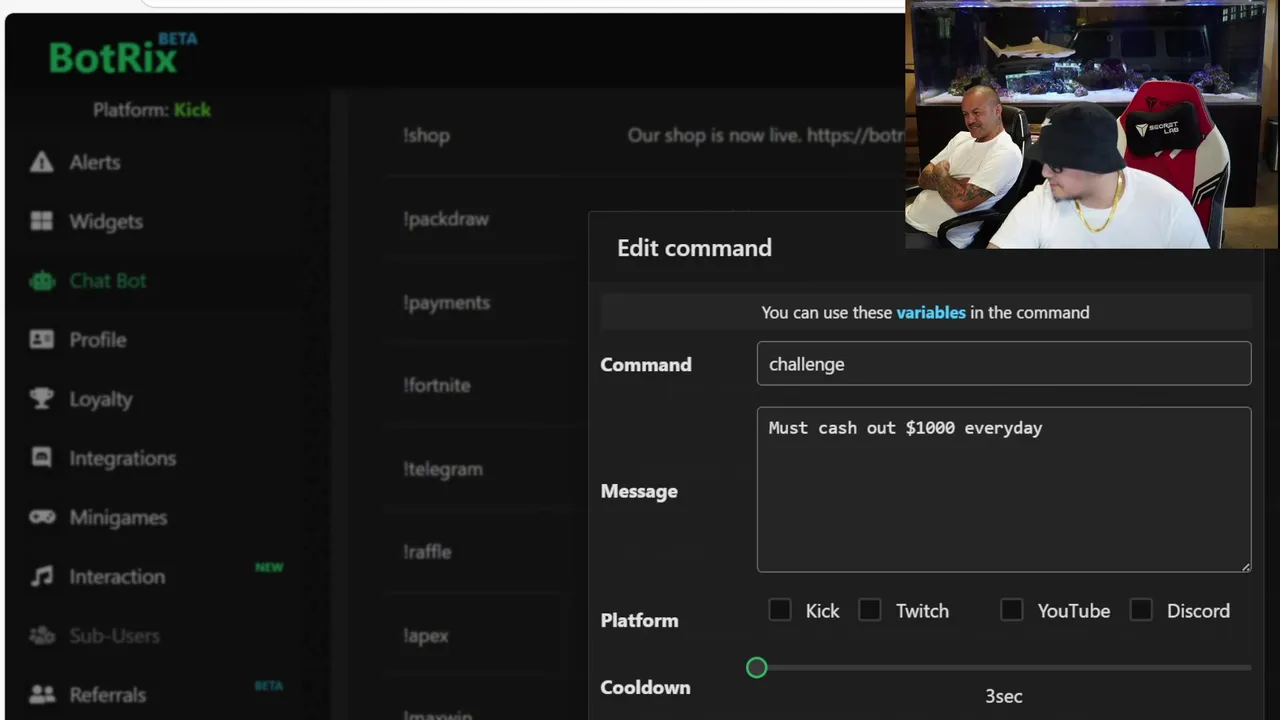Open the Sub-Users menu item
This screenshot has width=1280, height=720.
[114, 636]
